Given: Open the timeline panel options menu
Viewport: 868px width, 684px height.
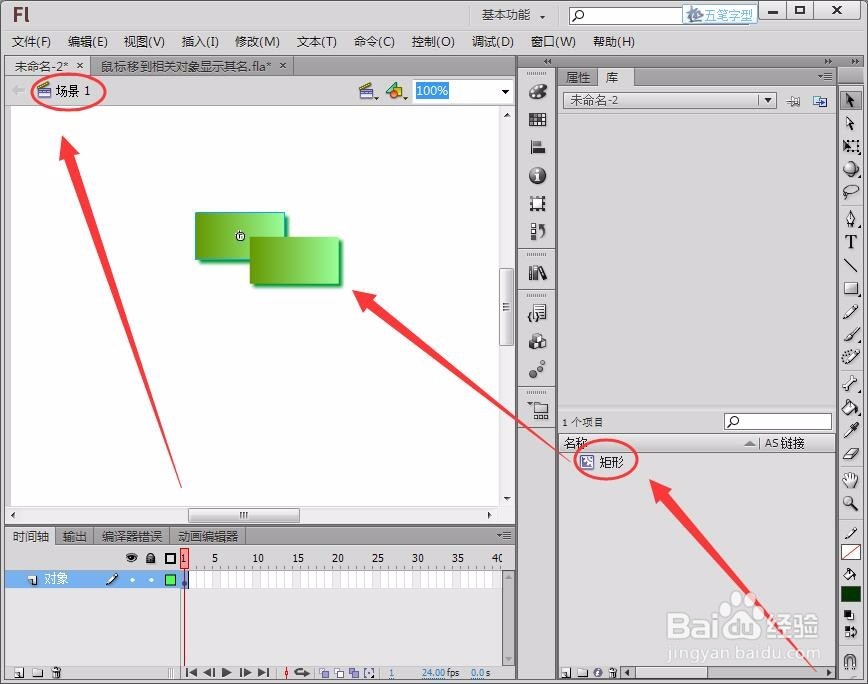Looking at the screenshot, I should pyautogui.click(x=504, y=535).
